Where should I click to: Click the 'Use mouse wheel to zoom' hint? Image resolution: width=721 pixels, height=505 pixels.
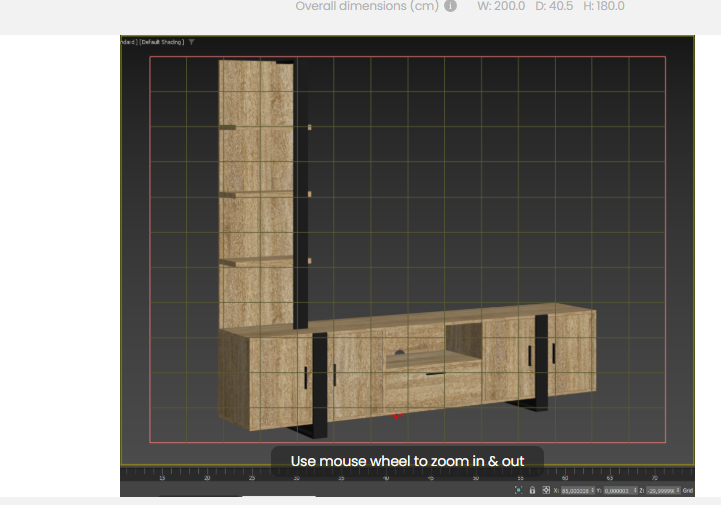(x=407, y=461)
